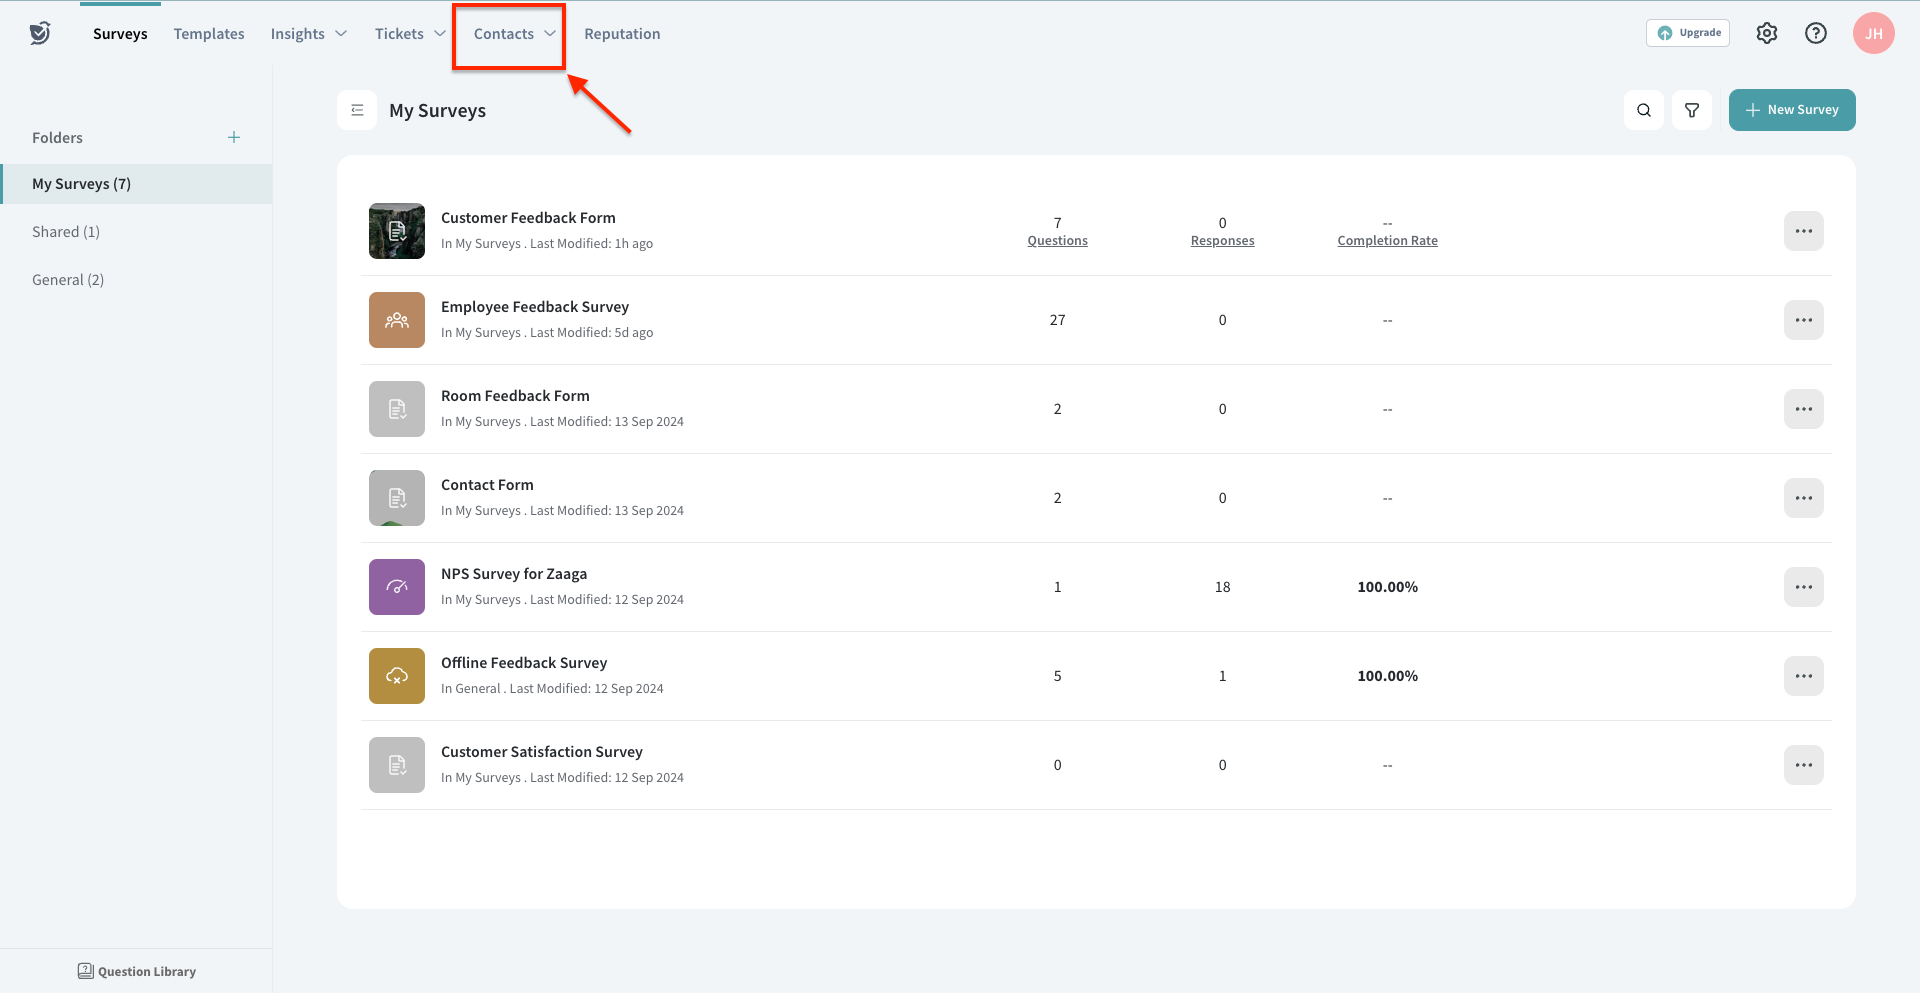Click the New Survey button
Screen dimensions: 1920x993
click(x=1791, y=110)
